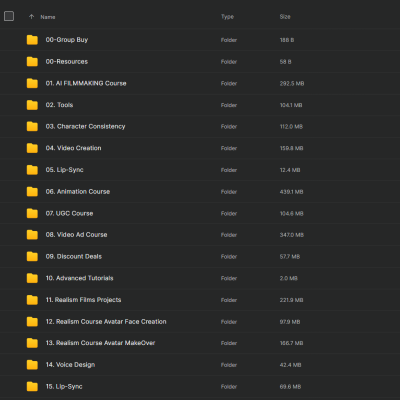Select the 07. UGC Course name
Image resolution: width=400 pixels, height=400 pixels.
coord(69,213)
